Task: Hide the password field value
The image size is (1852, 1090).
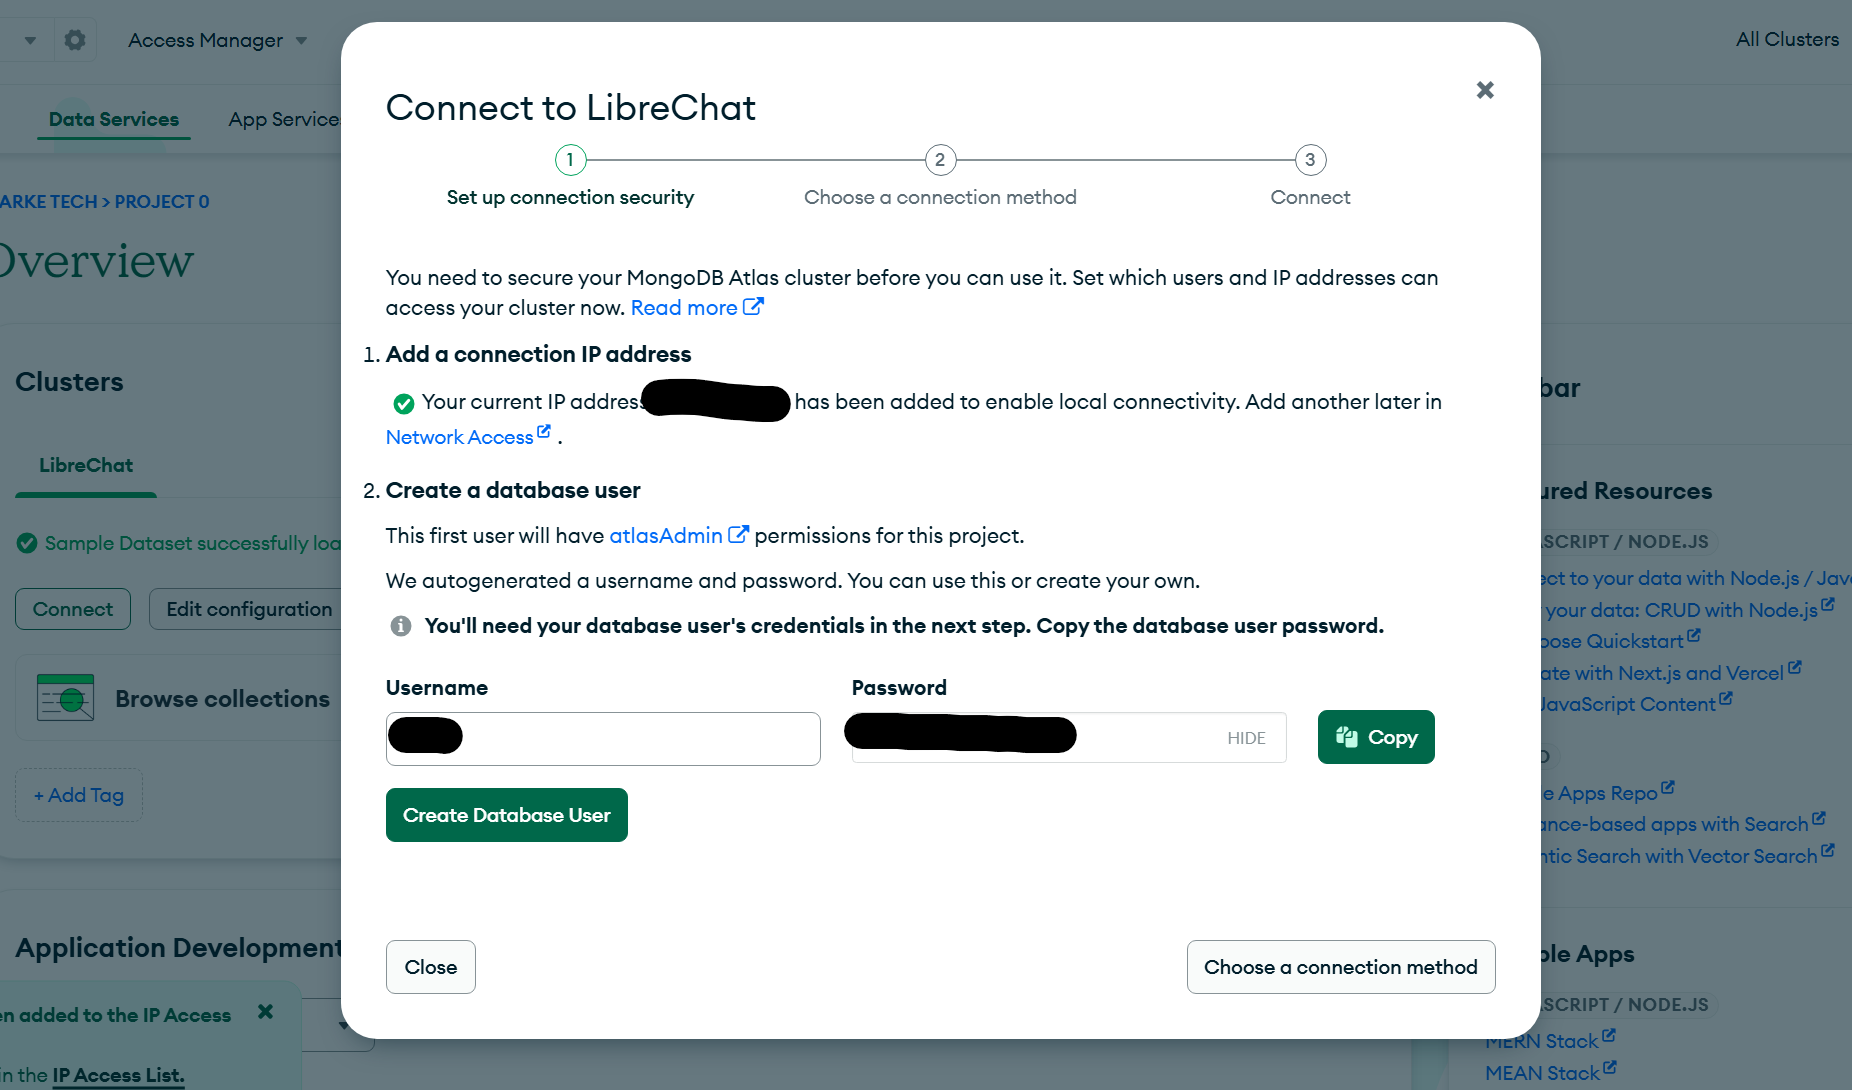Action: tap(1246, 738)
